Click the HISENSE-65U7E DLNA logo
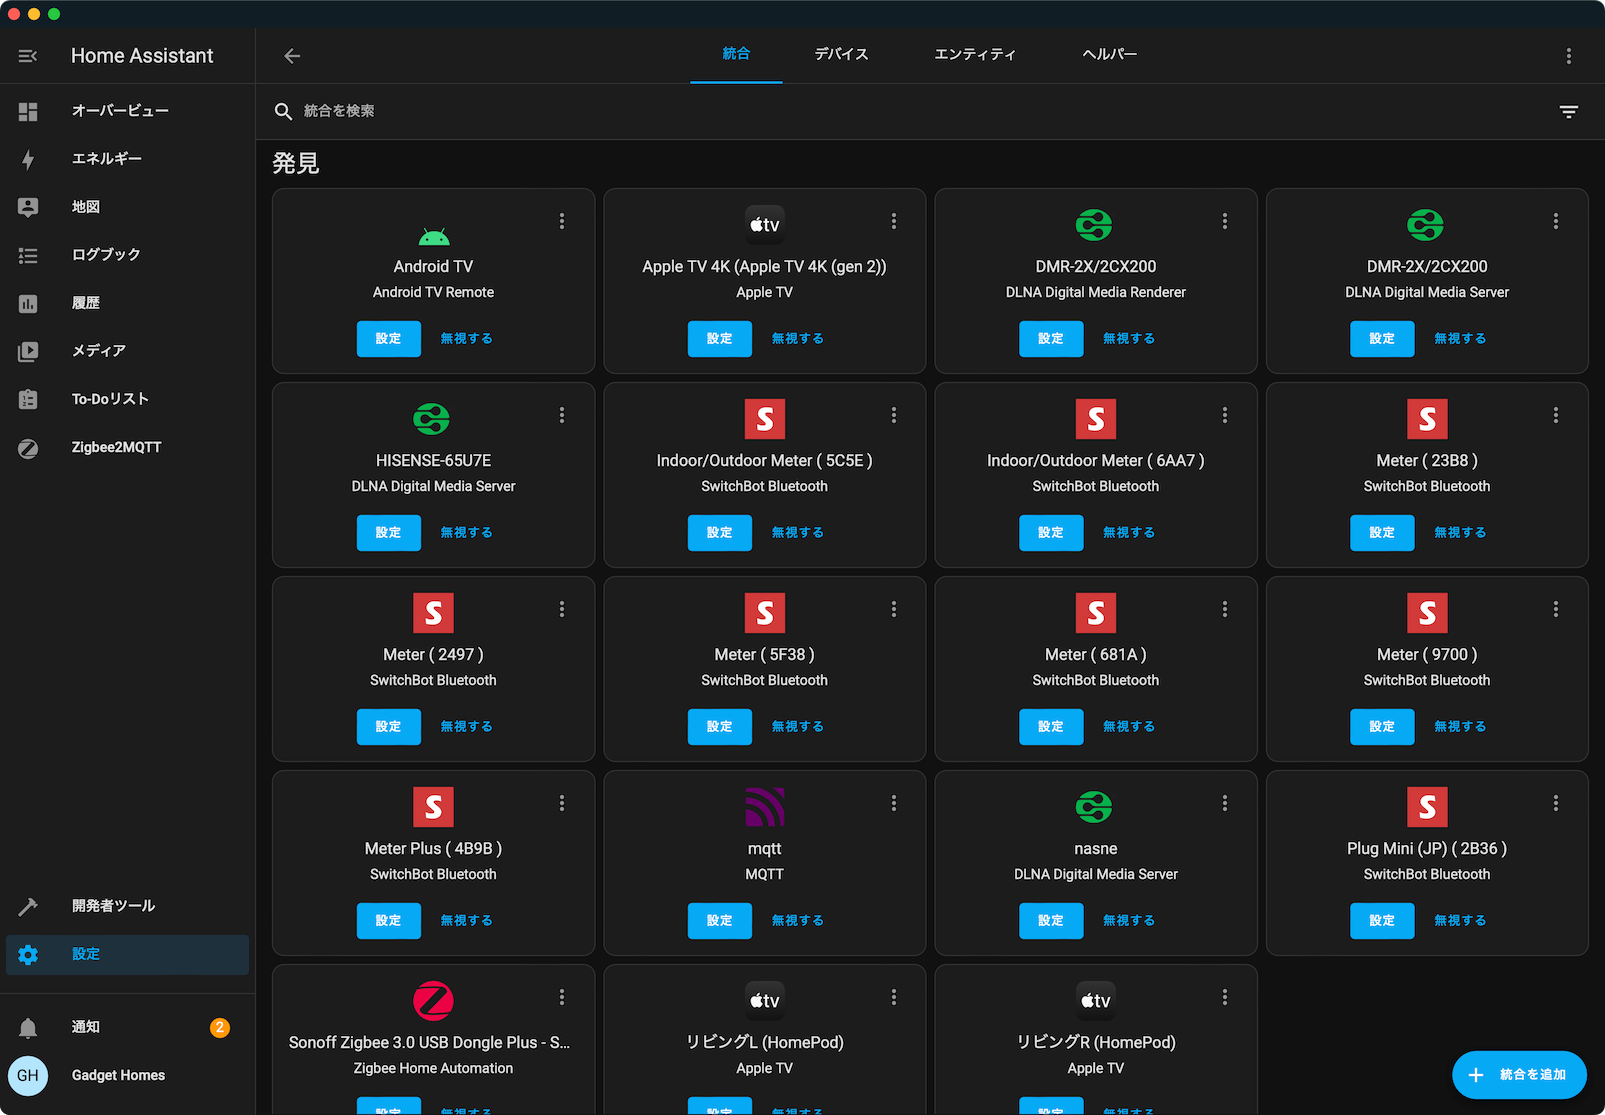This screenshot has width=1605, height=1115. pyautogui.click(x=433, y=419)
